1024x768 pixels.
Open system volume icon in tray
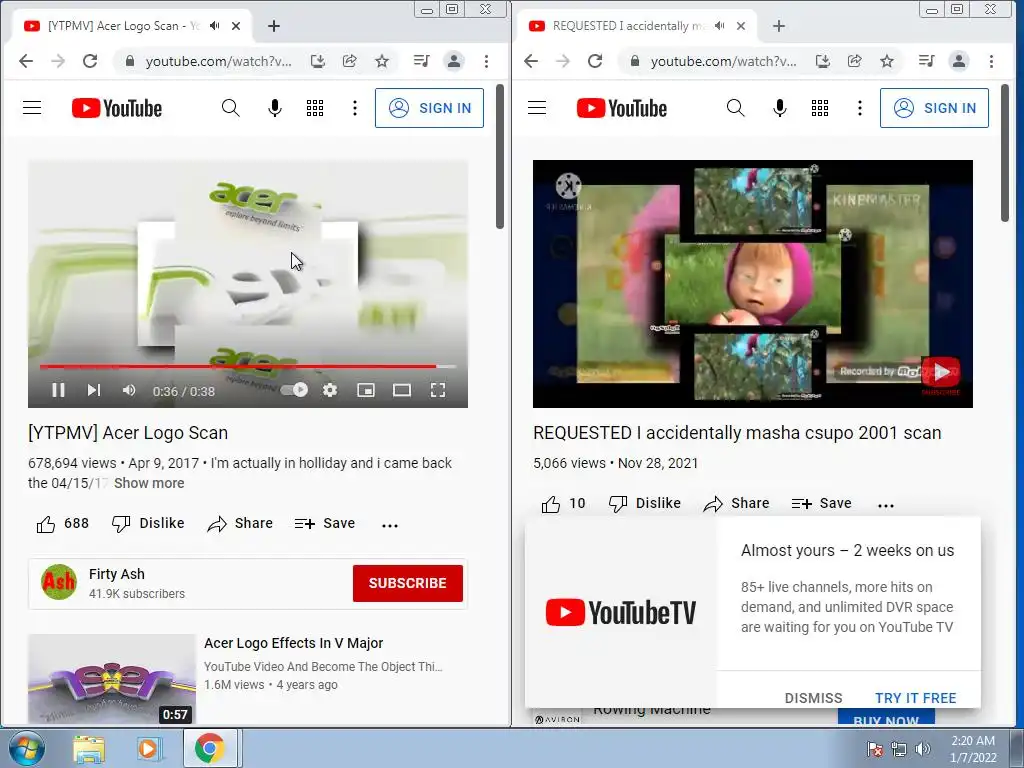922,749
